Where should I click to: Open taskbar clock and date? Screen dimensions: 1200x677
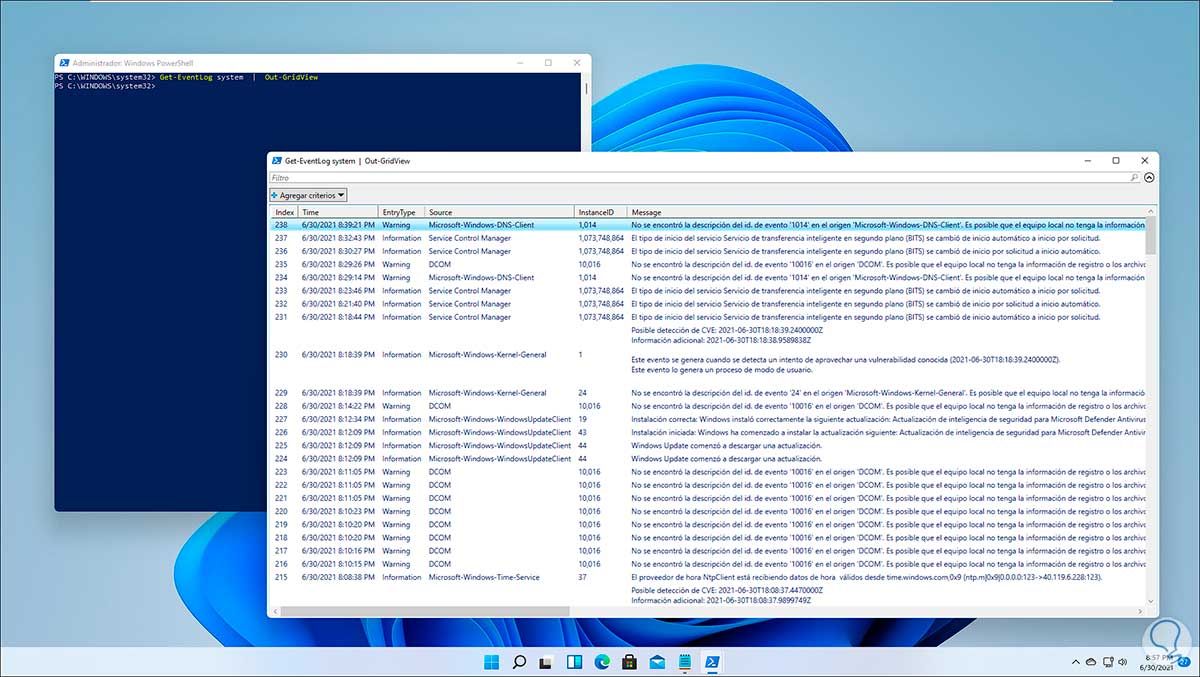[1158, 662]
